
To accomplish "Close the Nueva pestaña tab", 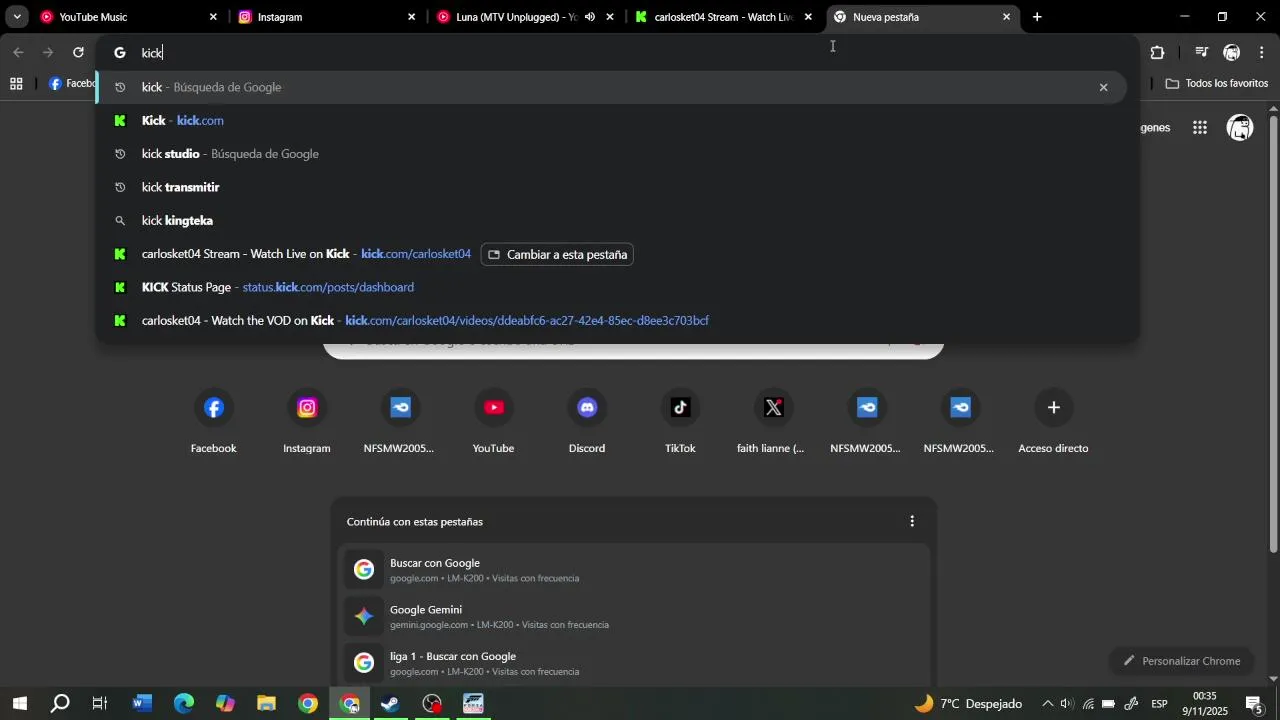I will (1006, 17).
